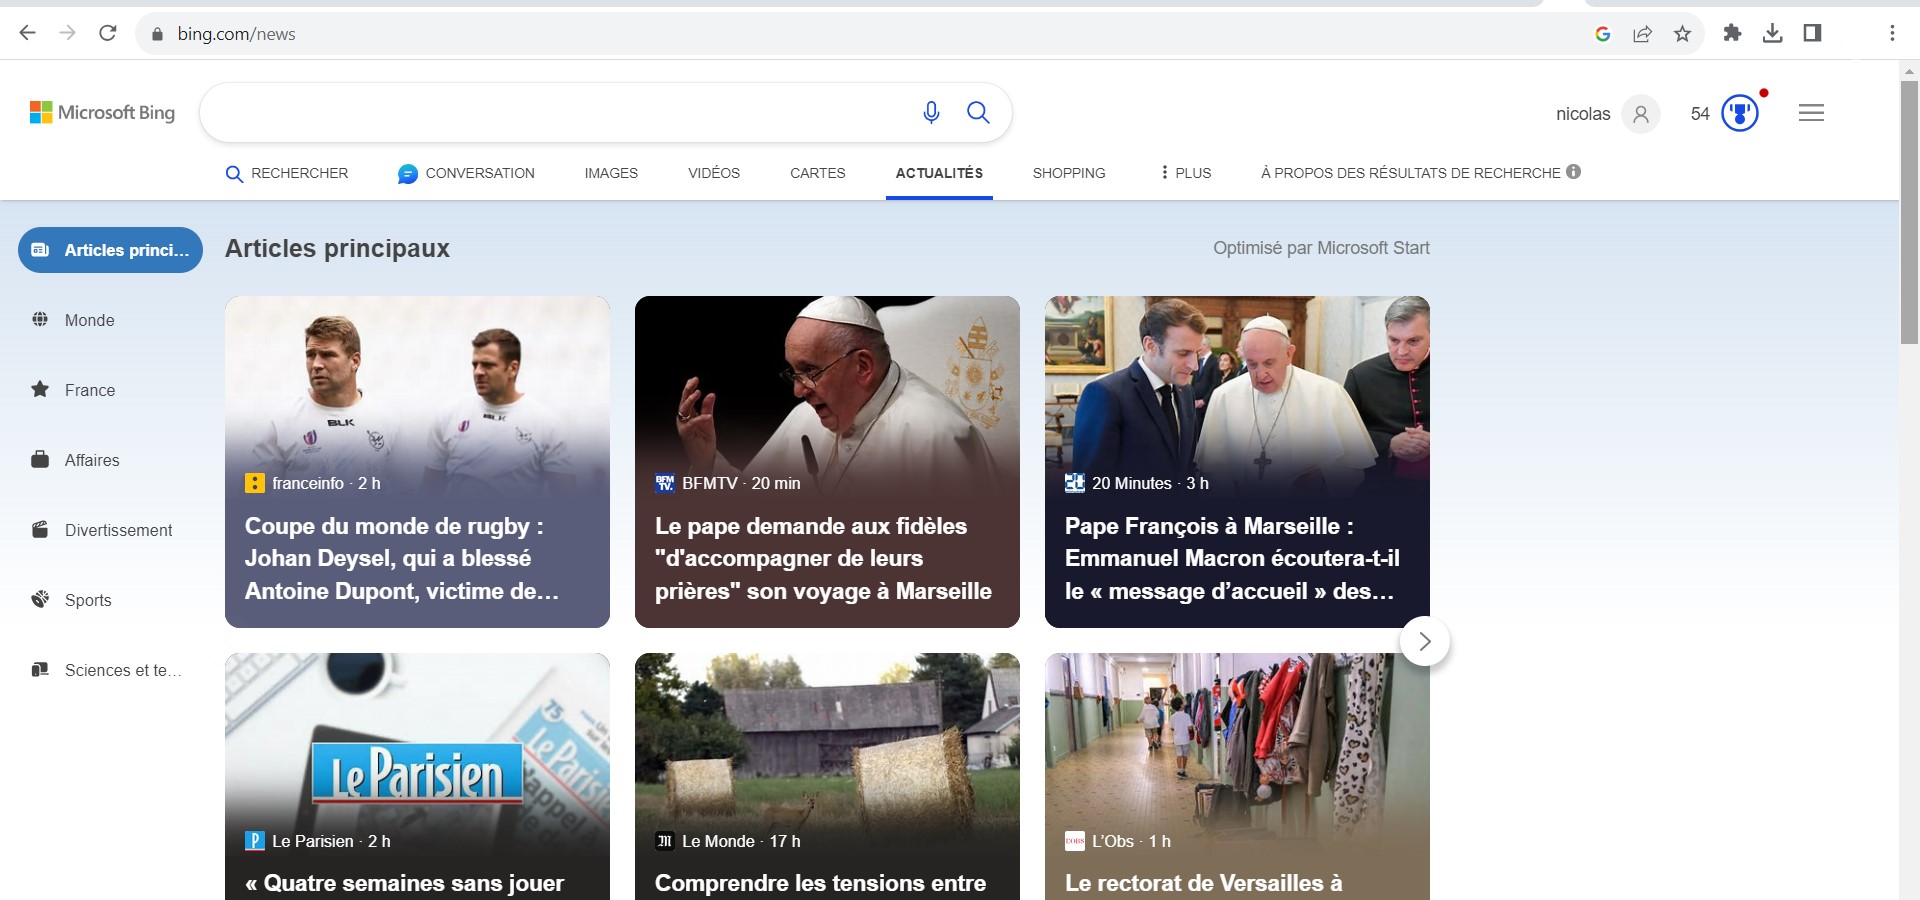
Task: Switch to the Images tab
Action: coord(611,173)
